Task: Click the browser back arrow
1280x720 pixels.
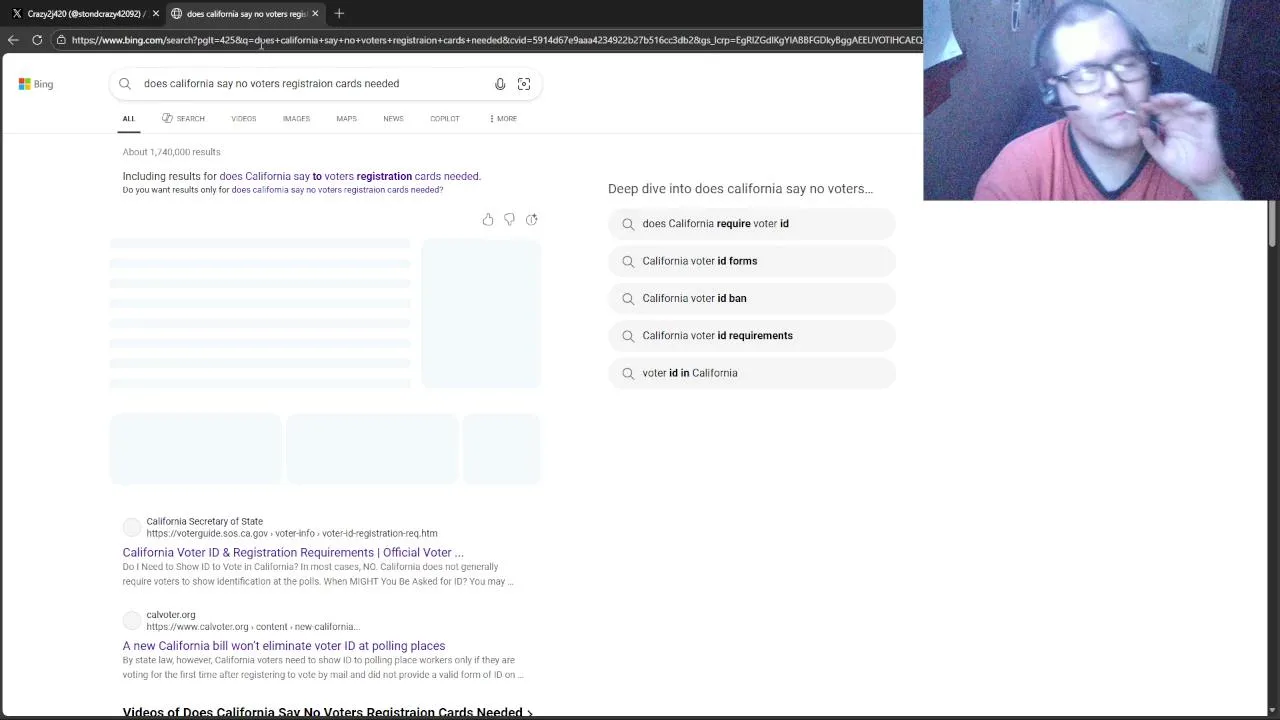Action: pyautogui.click(x=13, y=40)
